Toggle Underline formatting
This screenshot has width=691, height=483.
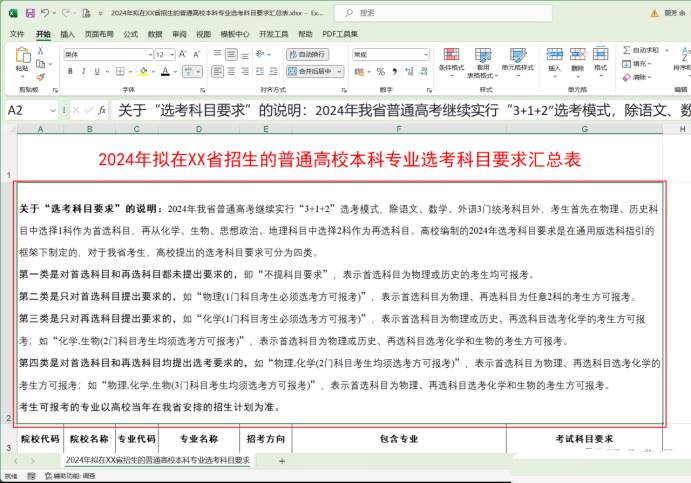pyautogui.click(x=97, y=71)
